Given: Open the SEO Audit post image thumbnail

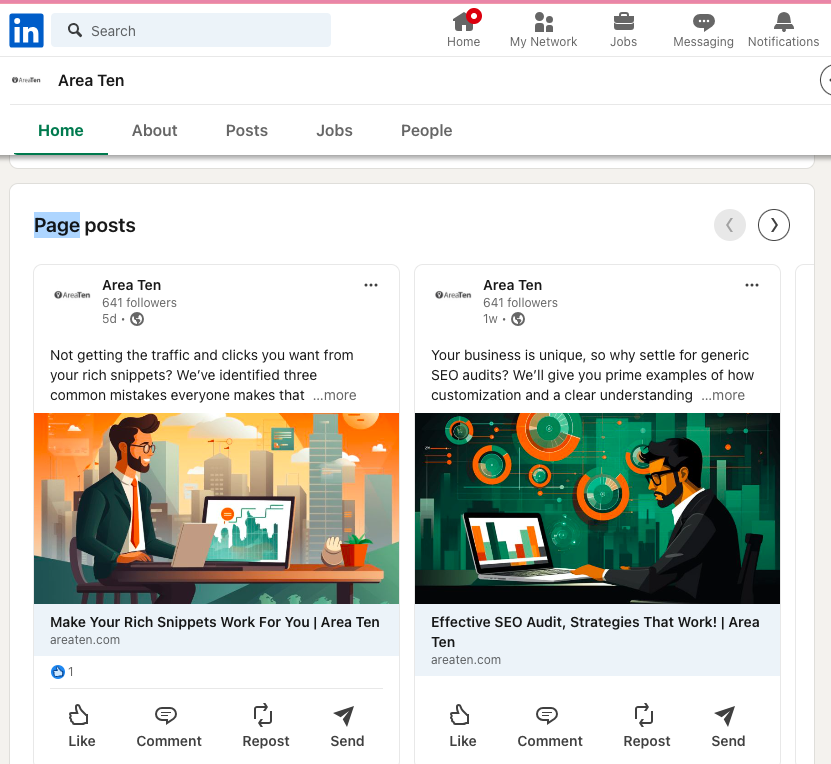Looking at the screenshot, I should (x=597, y=508).
